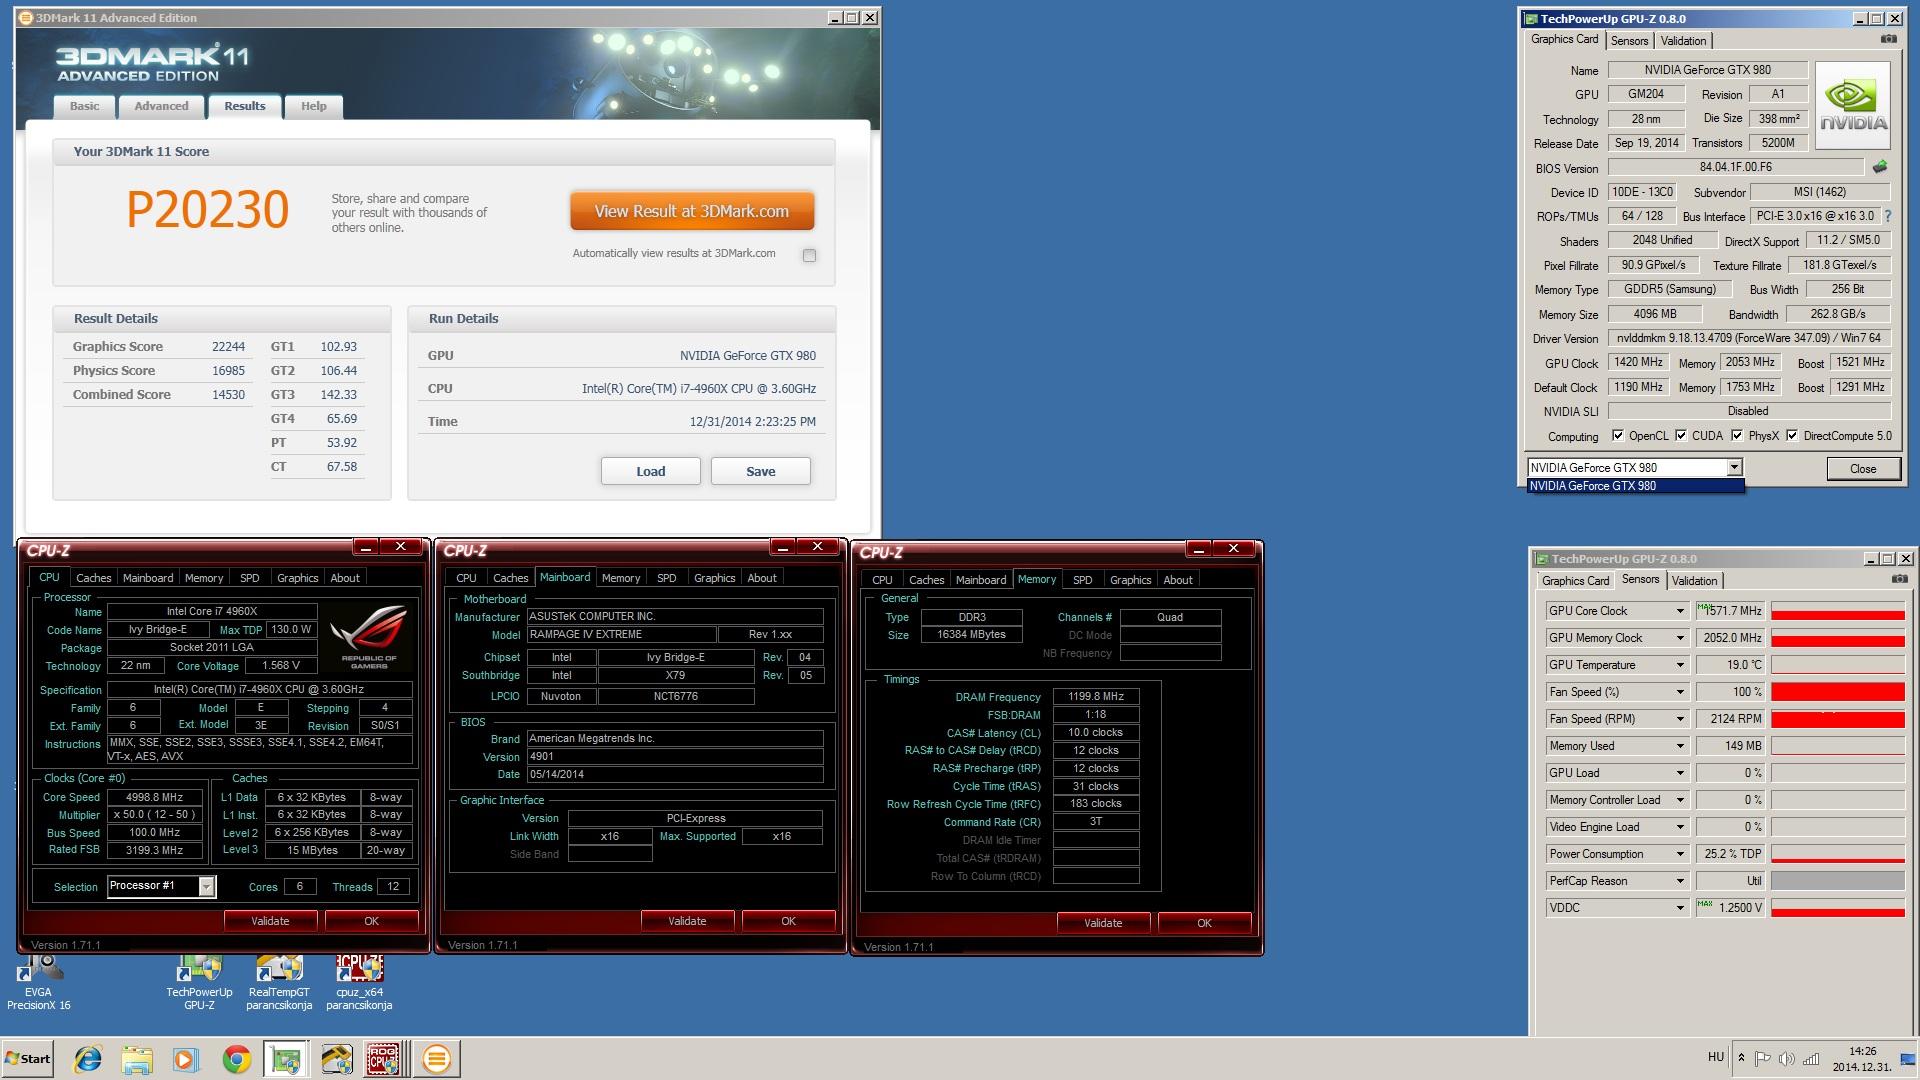
Task: Launch Internet Explorer from taskbar
Action: (88, 1058)
